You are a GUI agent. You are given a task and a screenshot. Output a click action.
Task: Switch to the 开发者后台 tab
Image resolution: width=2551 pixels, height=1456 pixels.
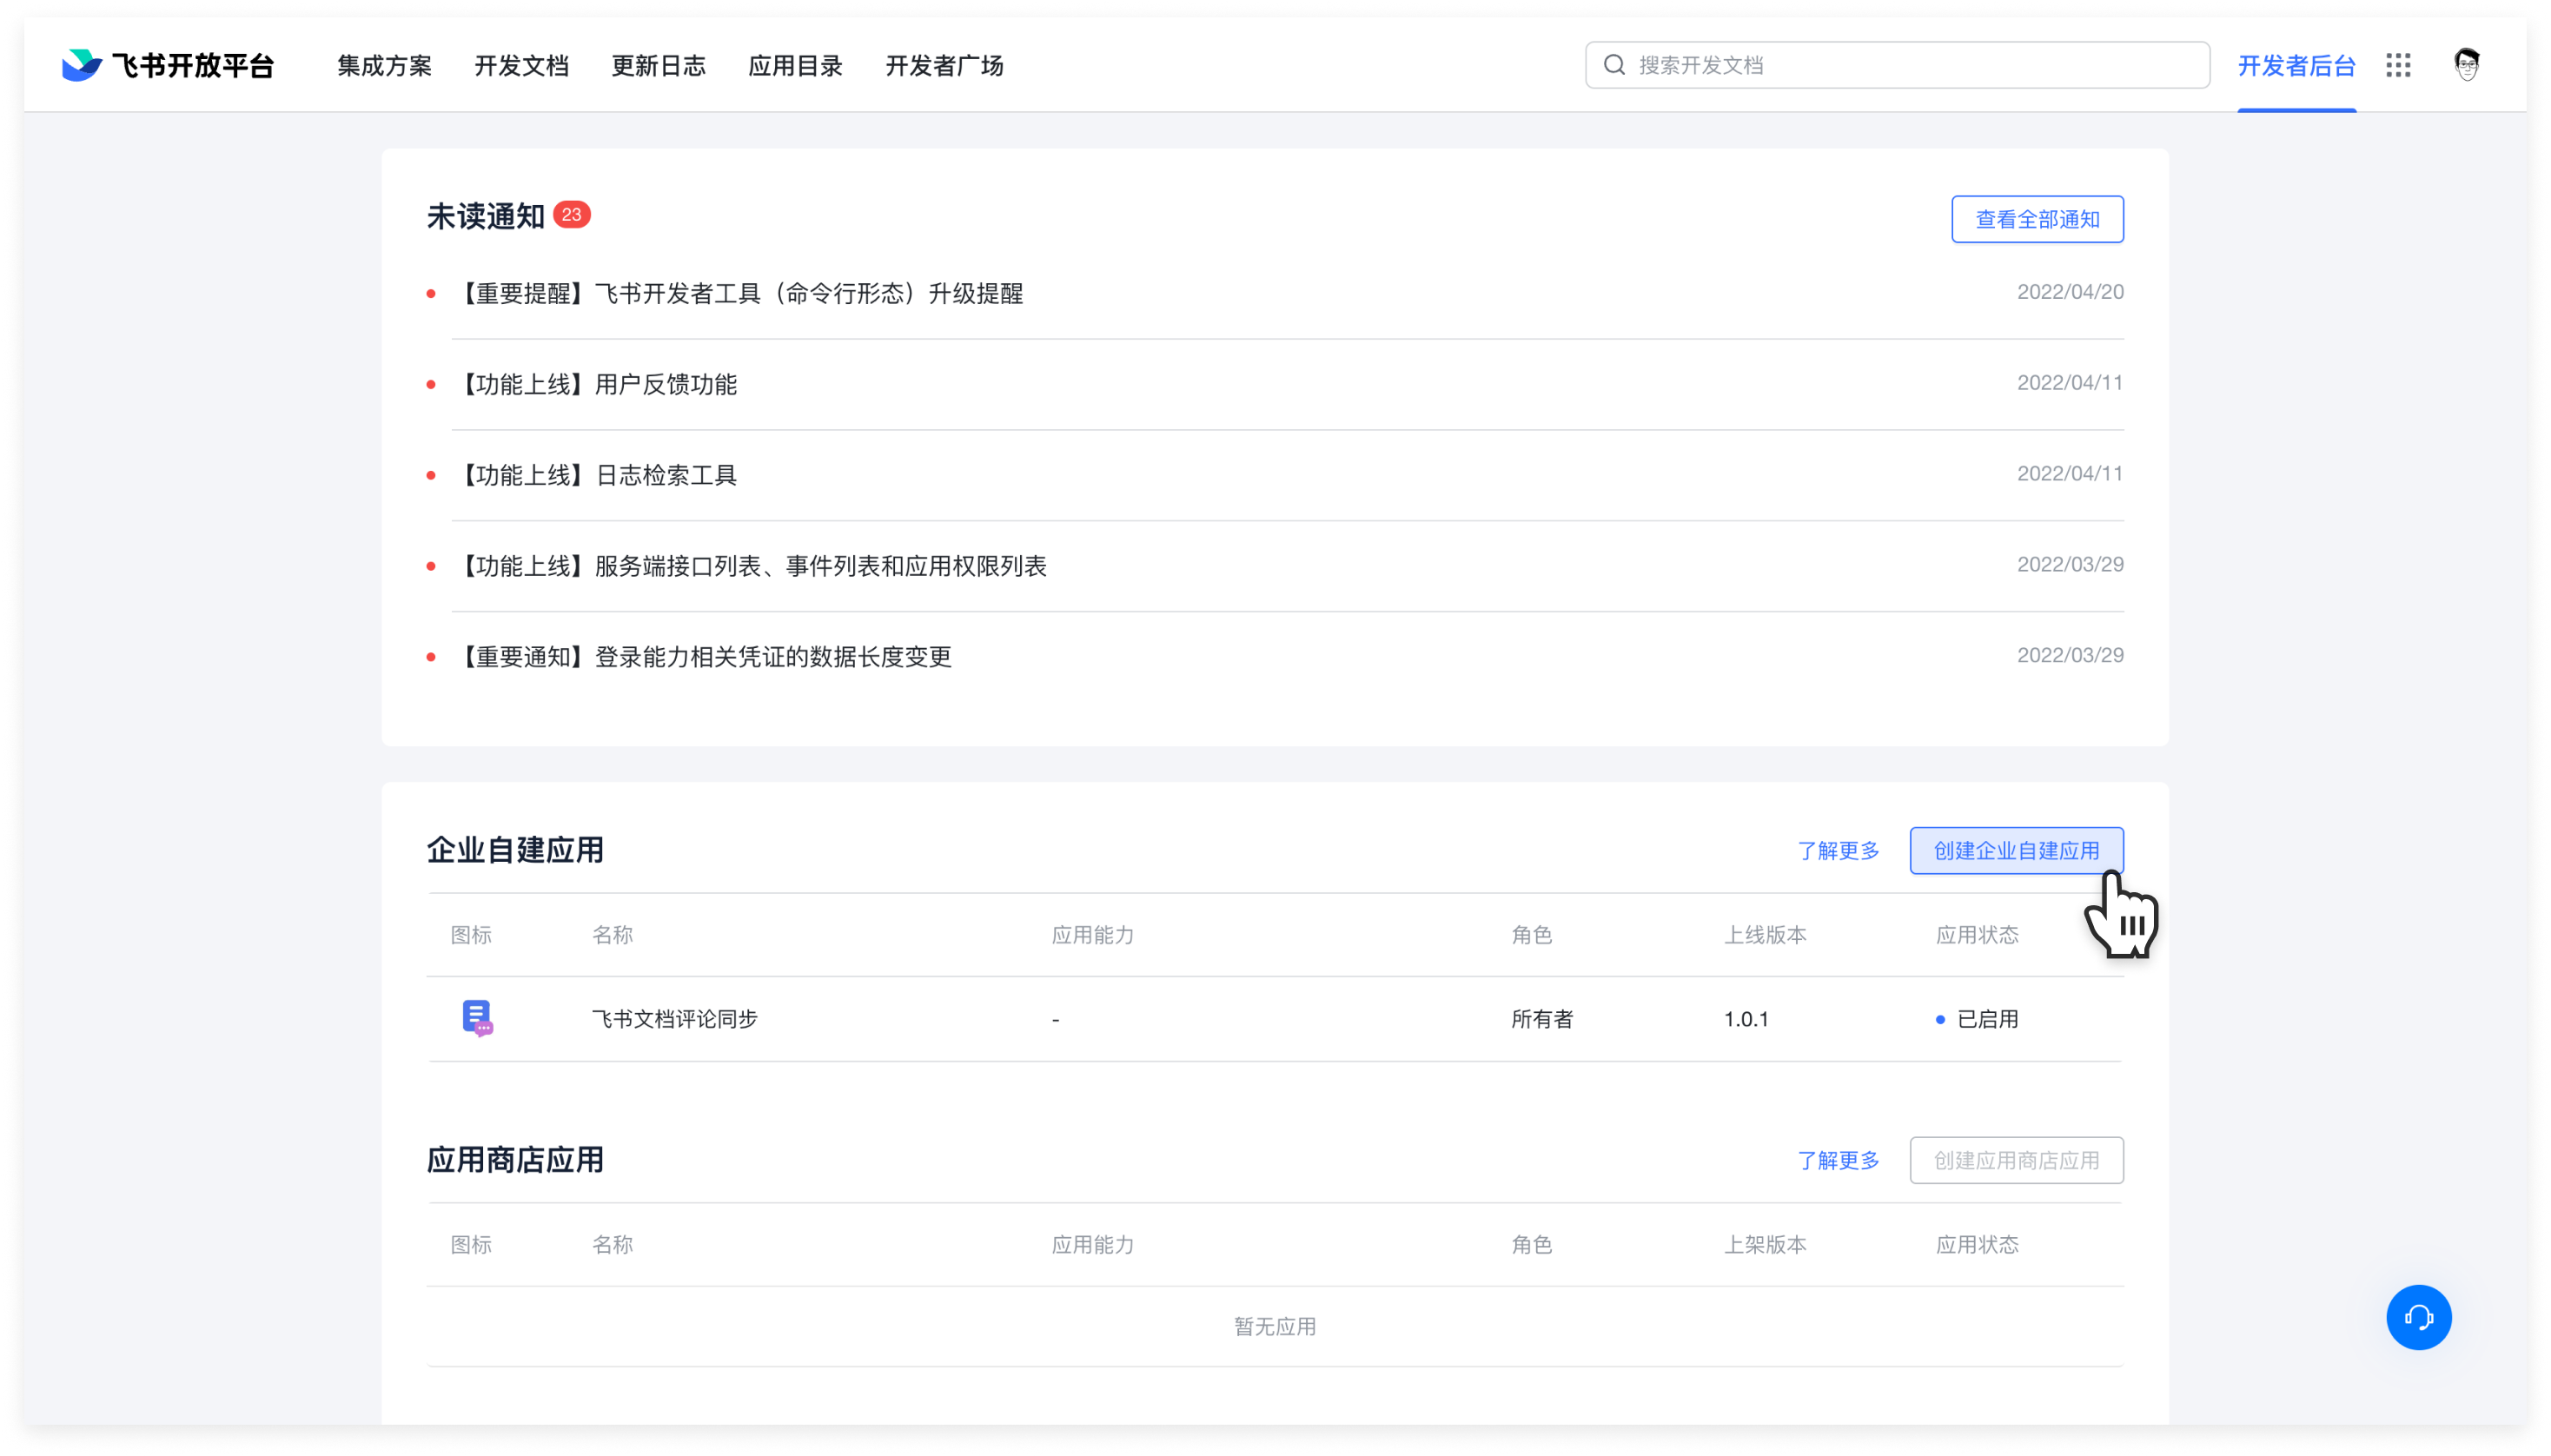pos(2296,66)
